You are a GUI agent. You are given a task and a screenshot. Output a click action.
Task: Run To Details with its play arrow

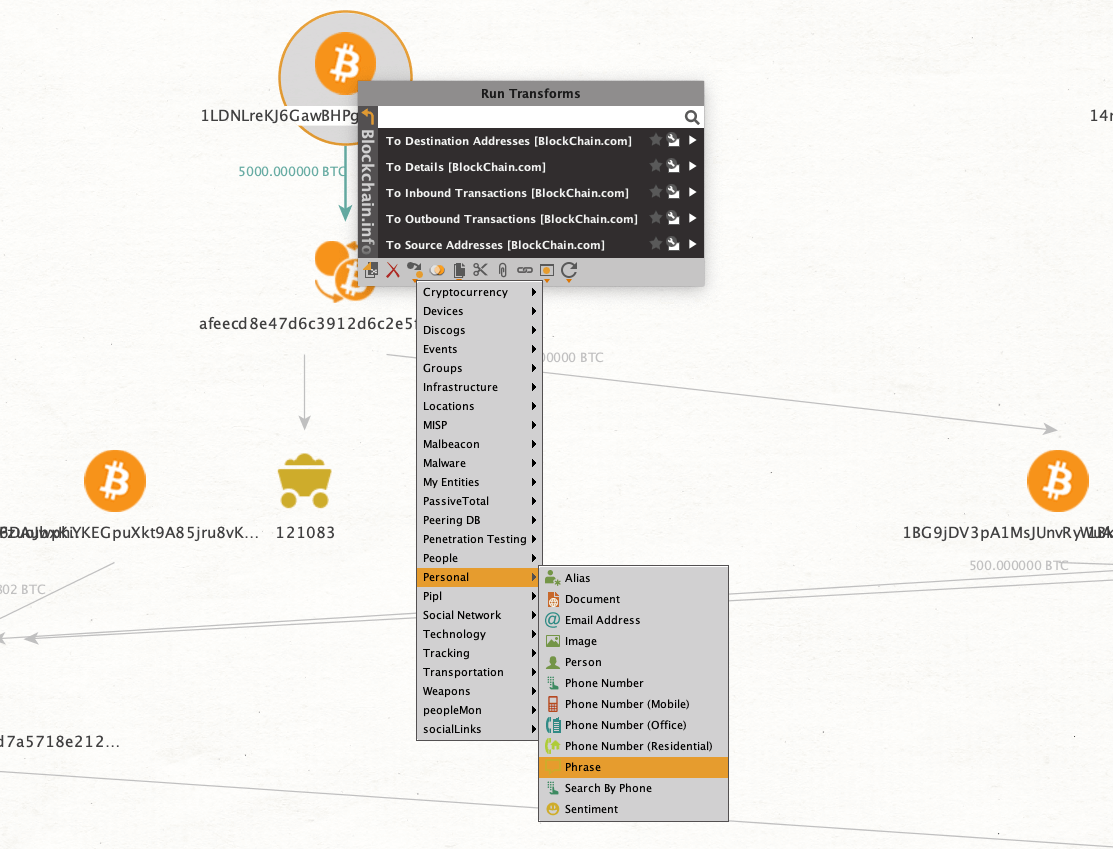692,166
